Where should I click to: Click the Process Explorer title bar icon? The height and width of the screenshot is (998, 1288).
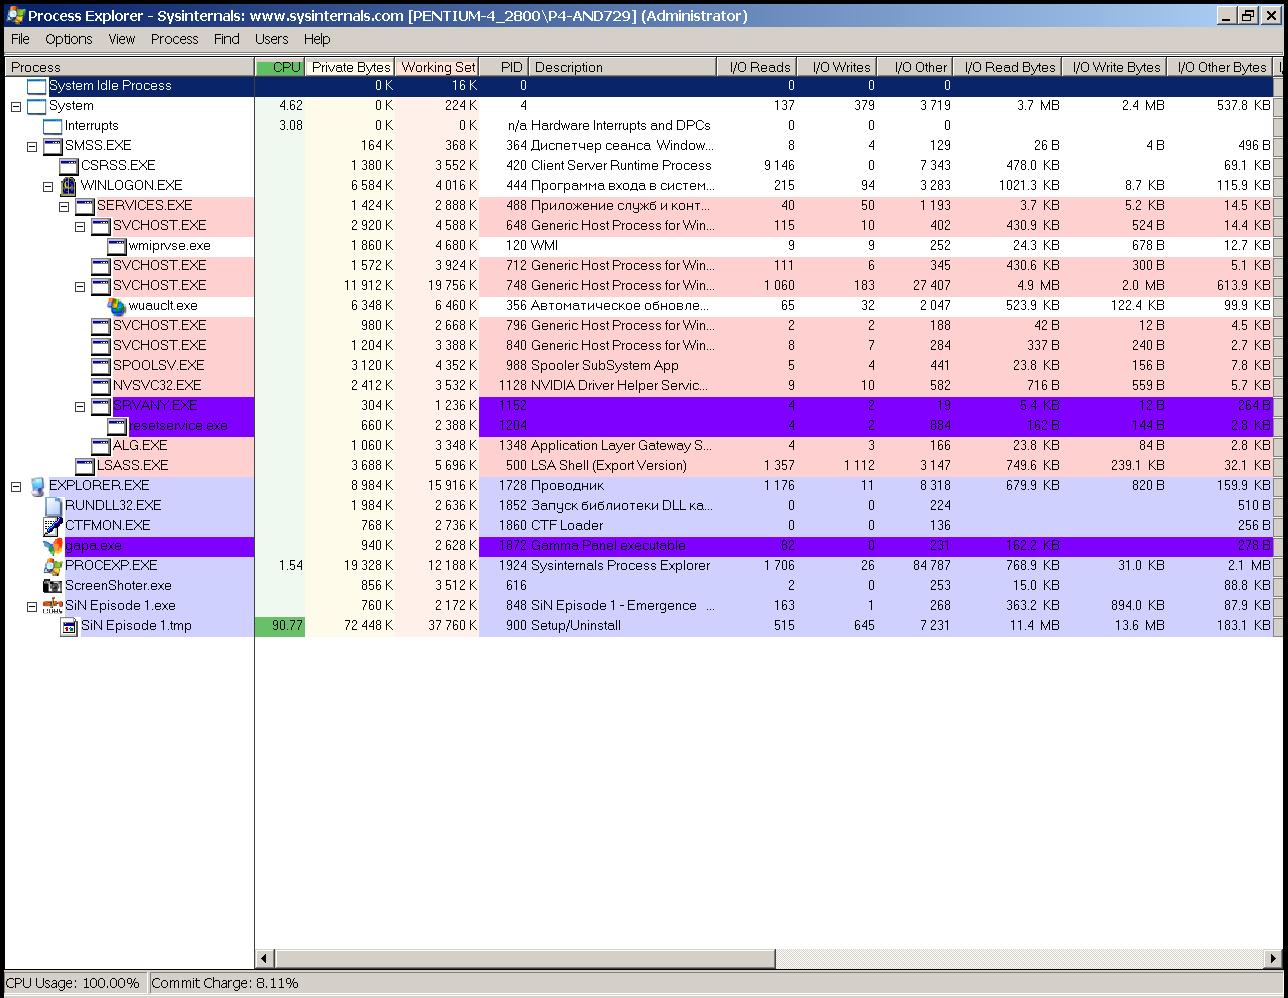pyautogui.click(x=15, y=15)
